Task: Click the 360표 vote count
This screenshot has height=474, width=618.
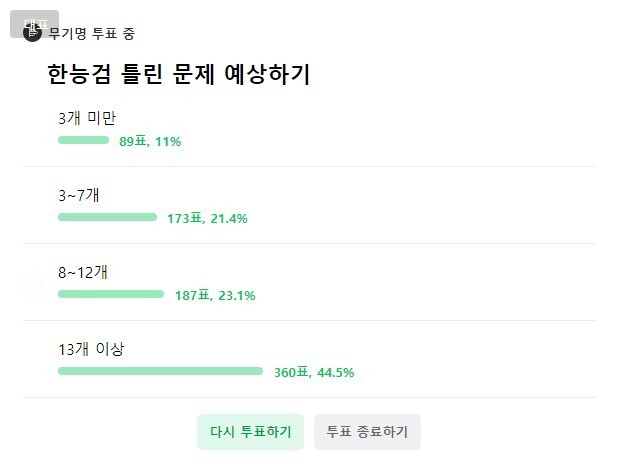Action: [x=291, y=372]
